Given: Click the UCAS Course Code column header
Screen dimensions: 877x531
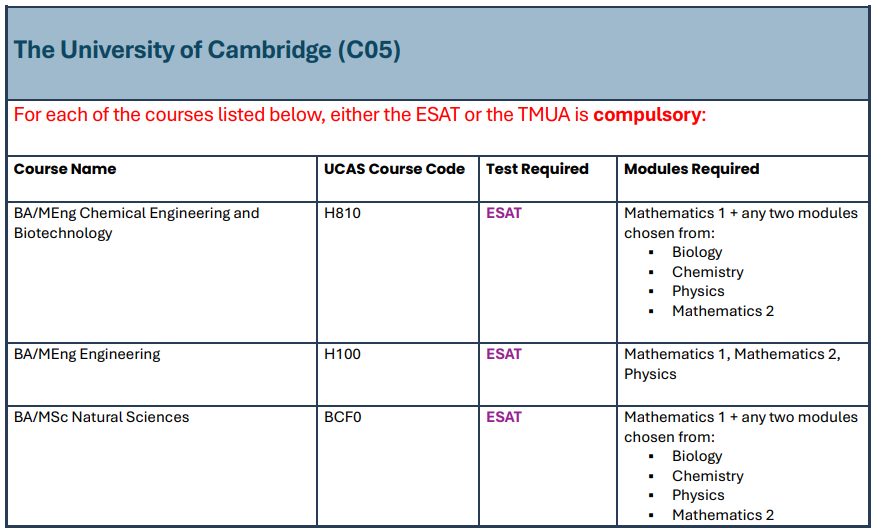Looking at the screenshot, I should coord(394,169).
